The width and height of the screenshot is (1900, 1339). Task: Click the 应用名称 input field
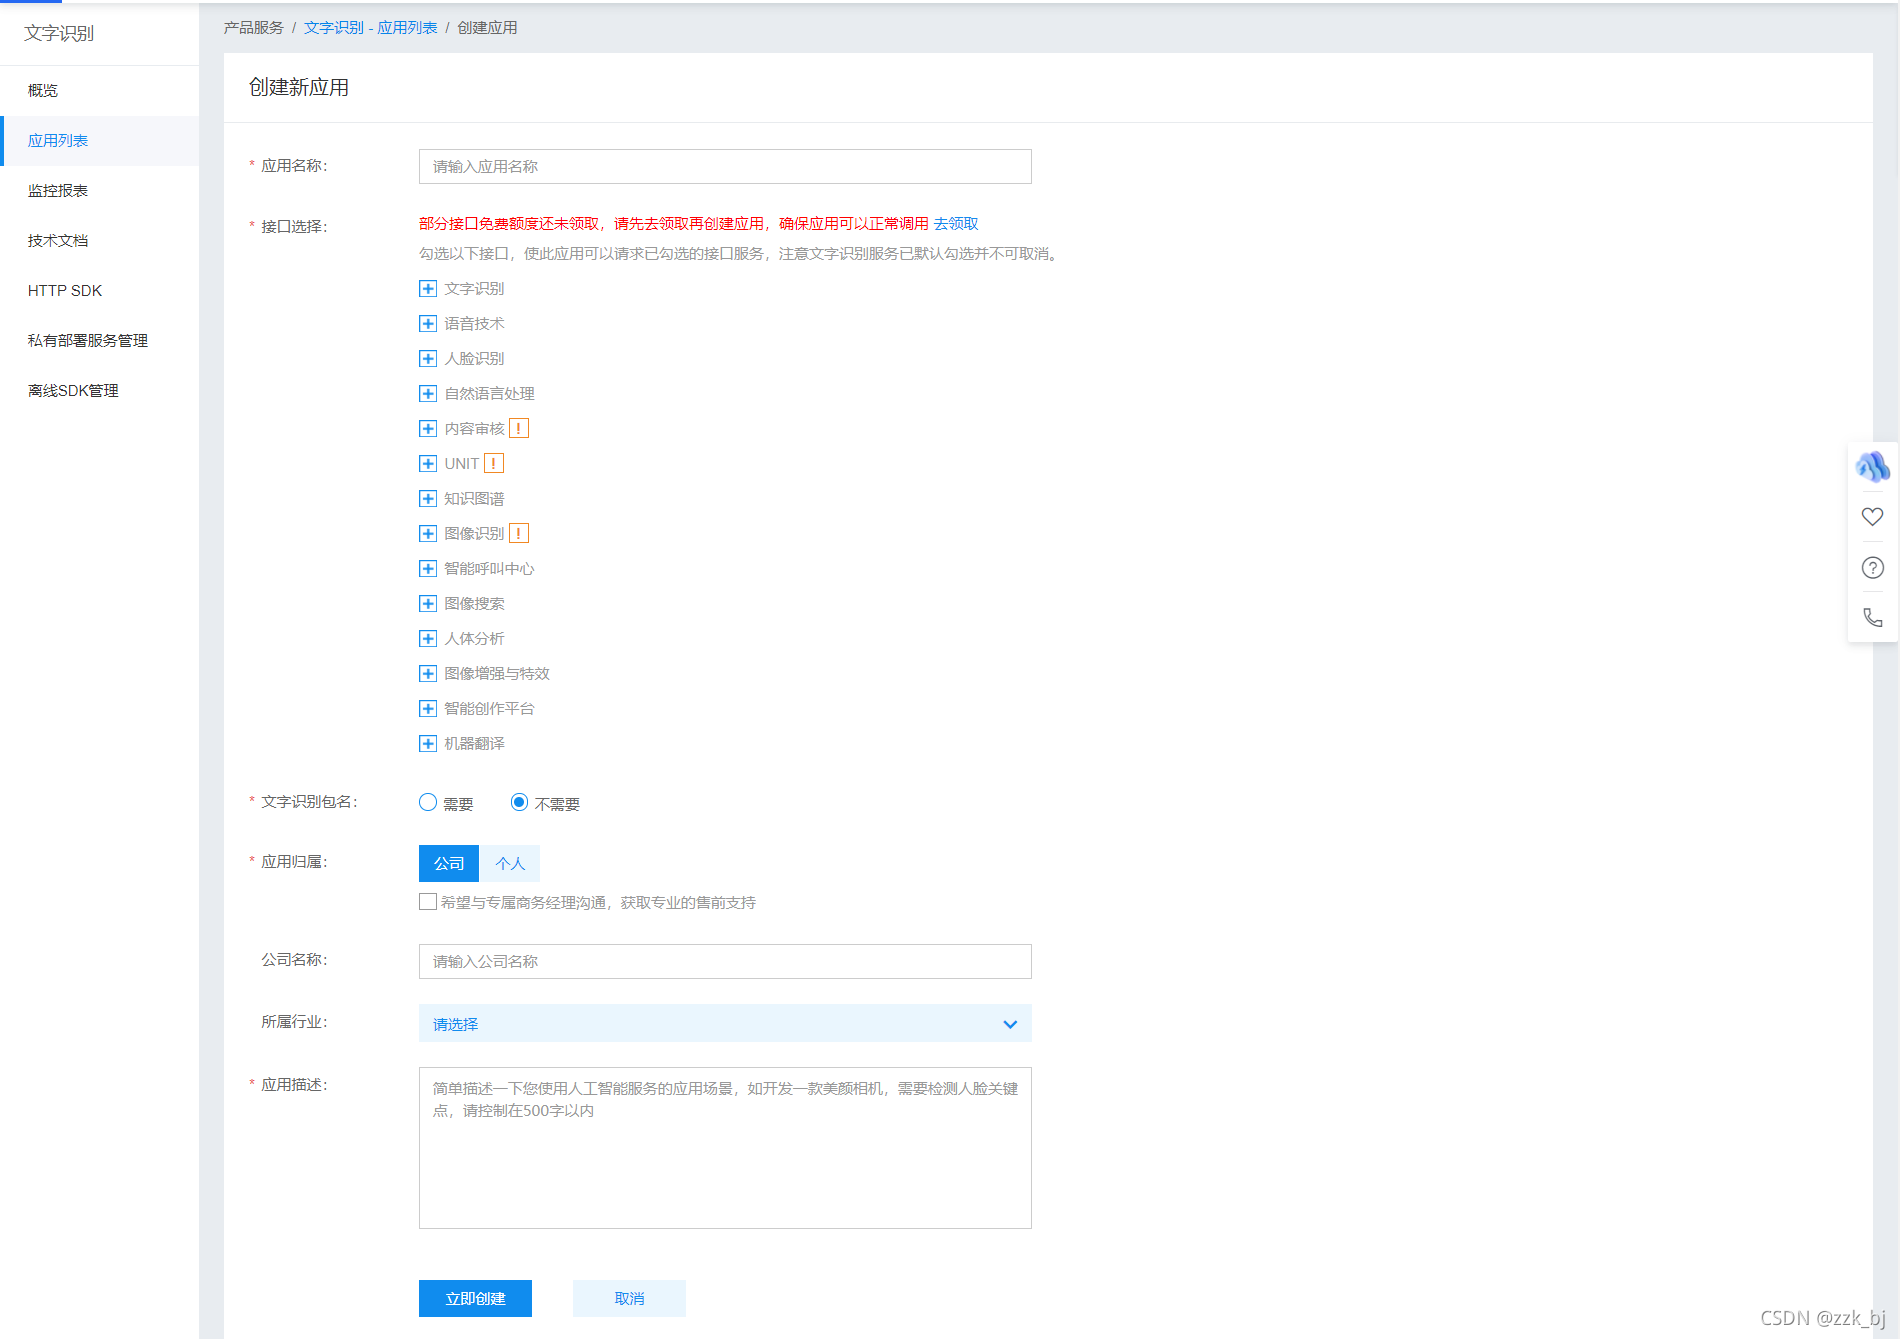click(725, 166)
